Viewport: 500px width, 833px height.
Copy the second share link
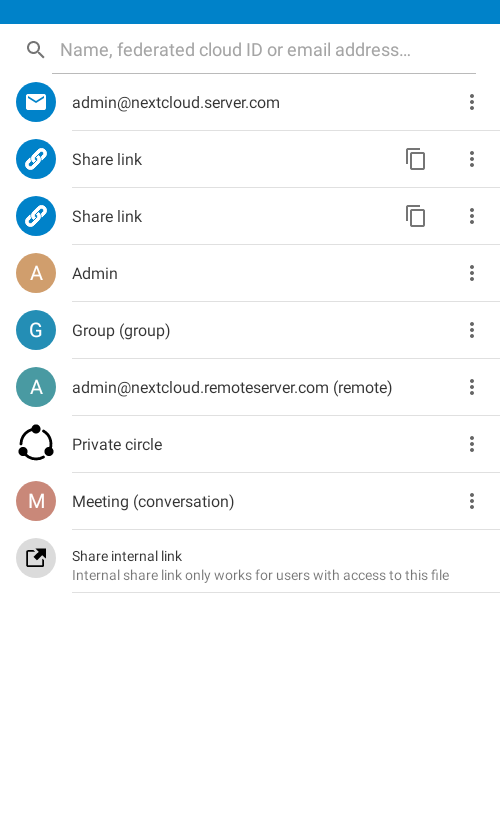(x=416, y=216)
